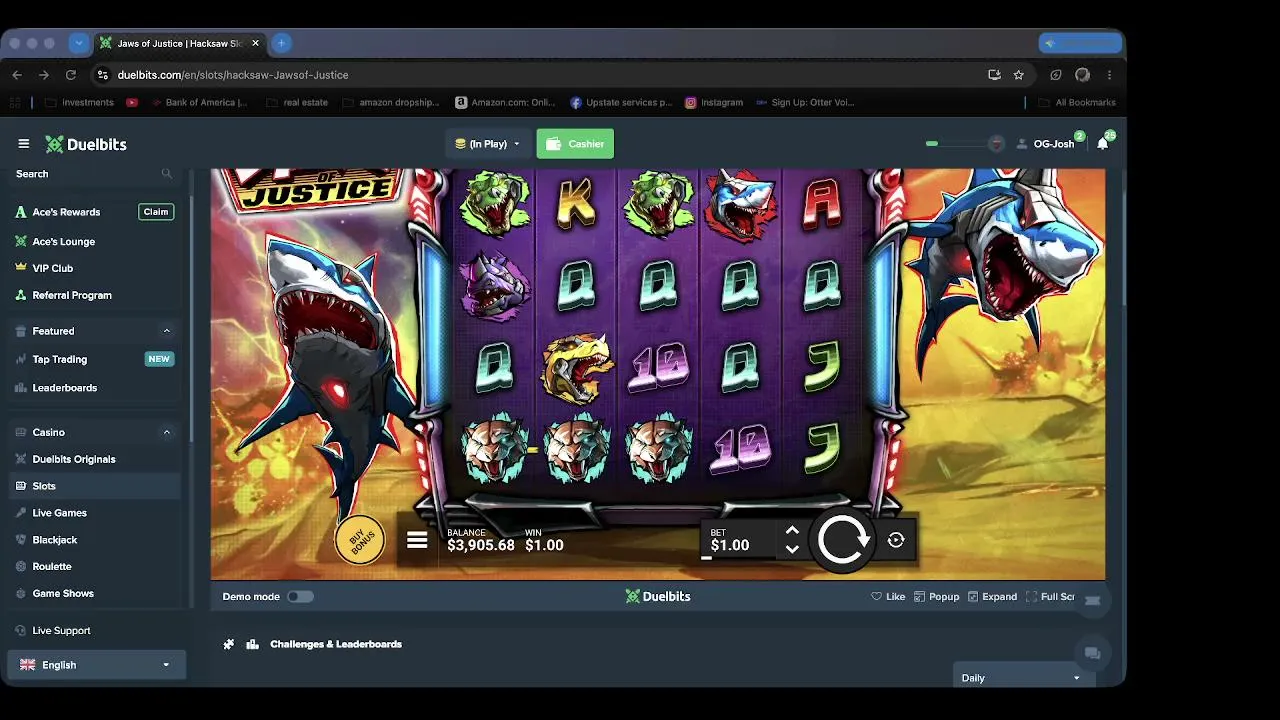Click the install app icon in address bar
Screen dimensions: 1280x720
[x=994, y=75]
